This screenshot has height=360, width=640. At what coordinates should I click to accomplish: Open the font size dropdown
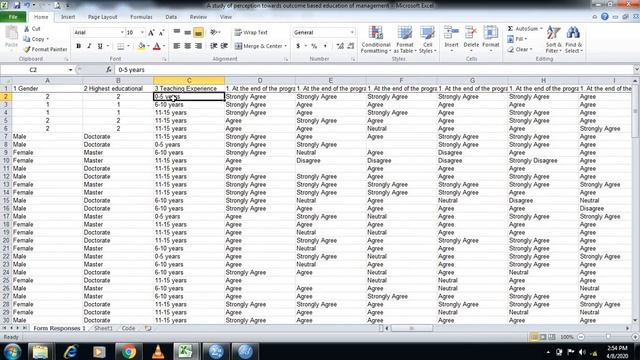click(142, 32)
